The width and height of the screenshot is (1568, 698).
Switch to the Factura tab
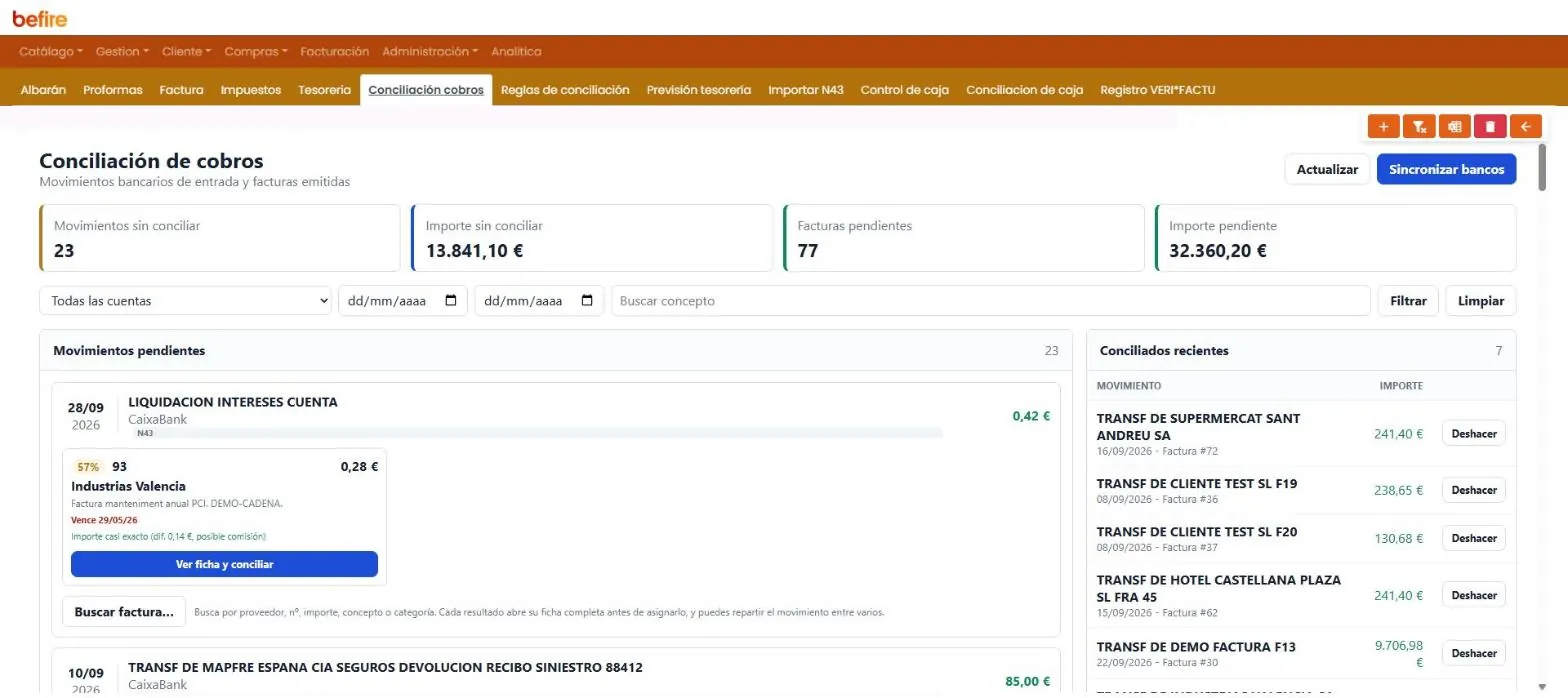(x=182, y=89)
